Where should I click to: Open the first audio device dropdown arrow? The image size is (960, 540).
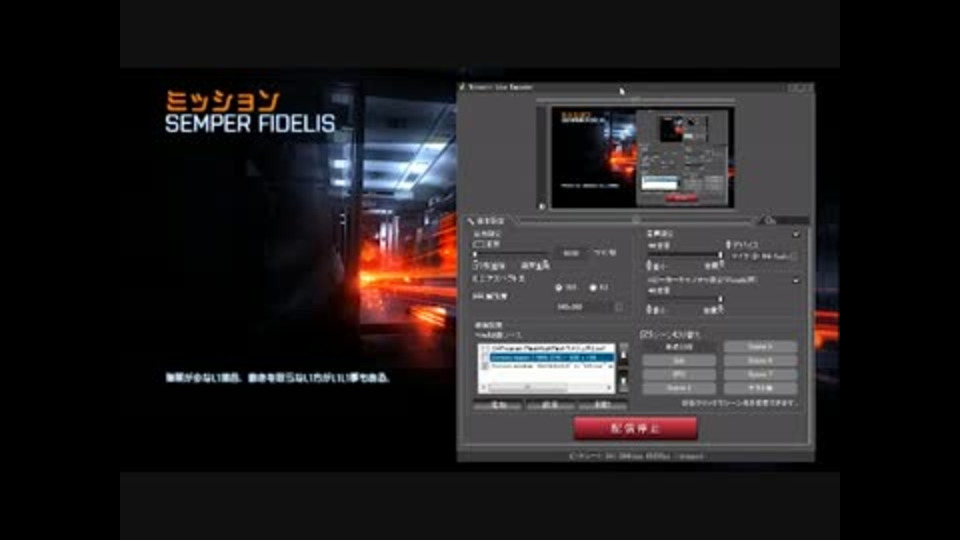(x=795, y=234)
